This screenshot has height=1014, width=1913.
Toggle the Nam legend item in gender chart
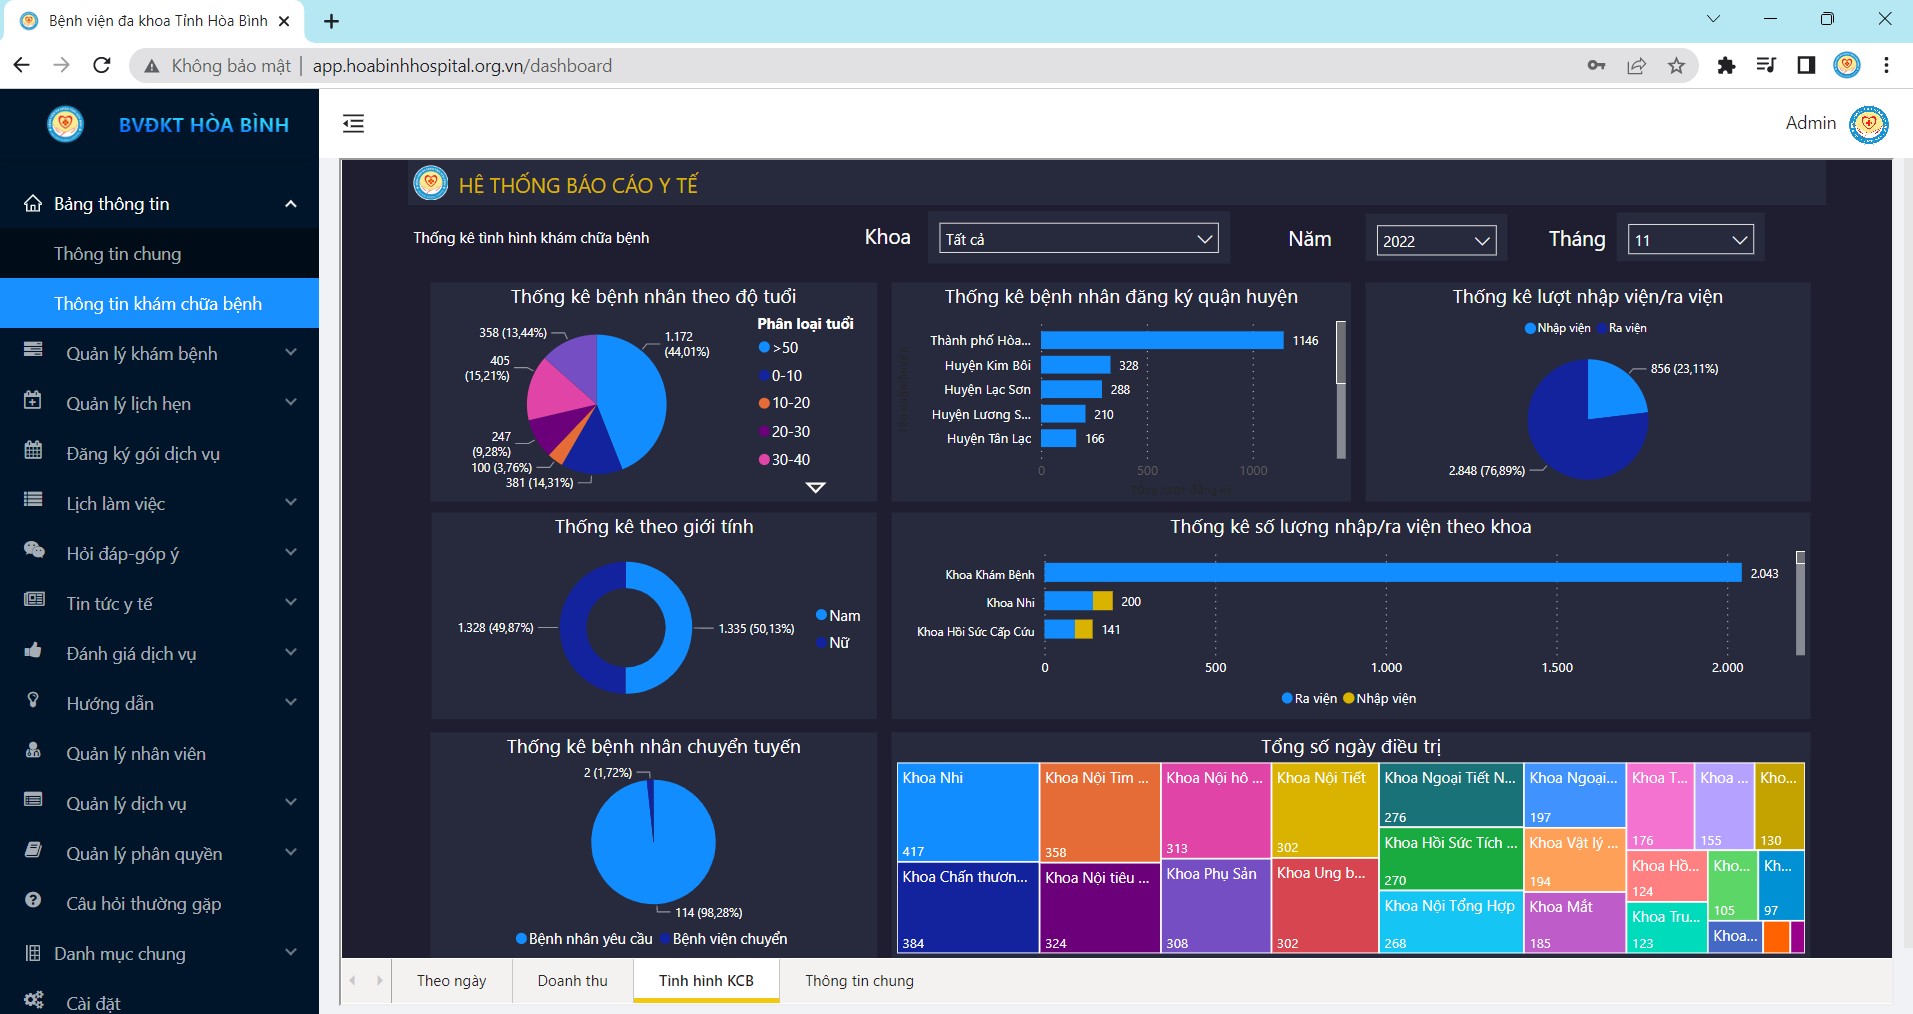(838, 616)
